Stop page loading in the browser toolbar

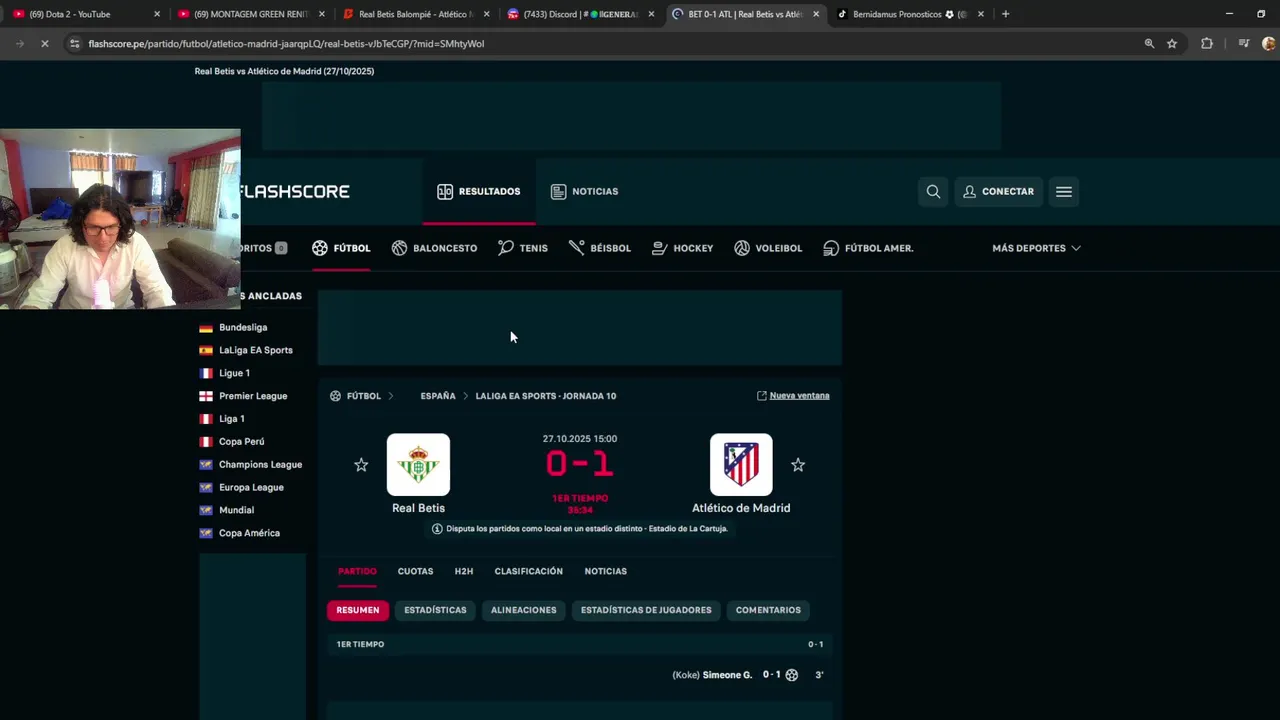(x=44, y=44)
